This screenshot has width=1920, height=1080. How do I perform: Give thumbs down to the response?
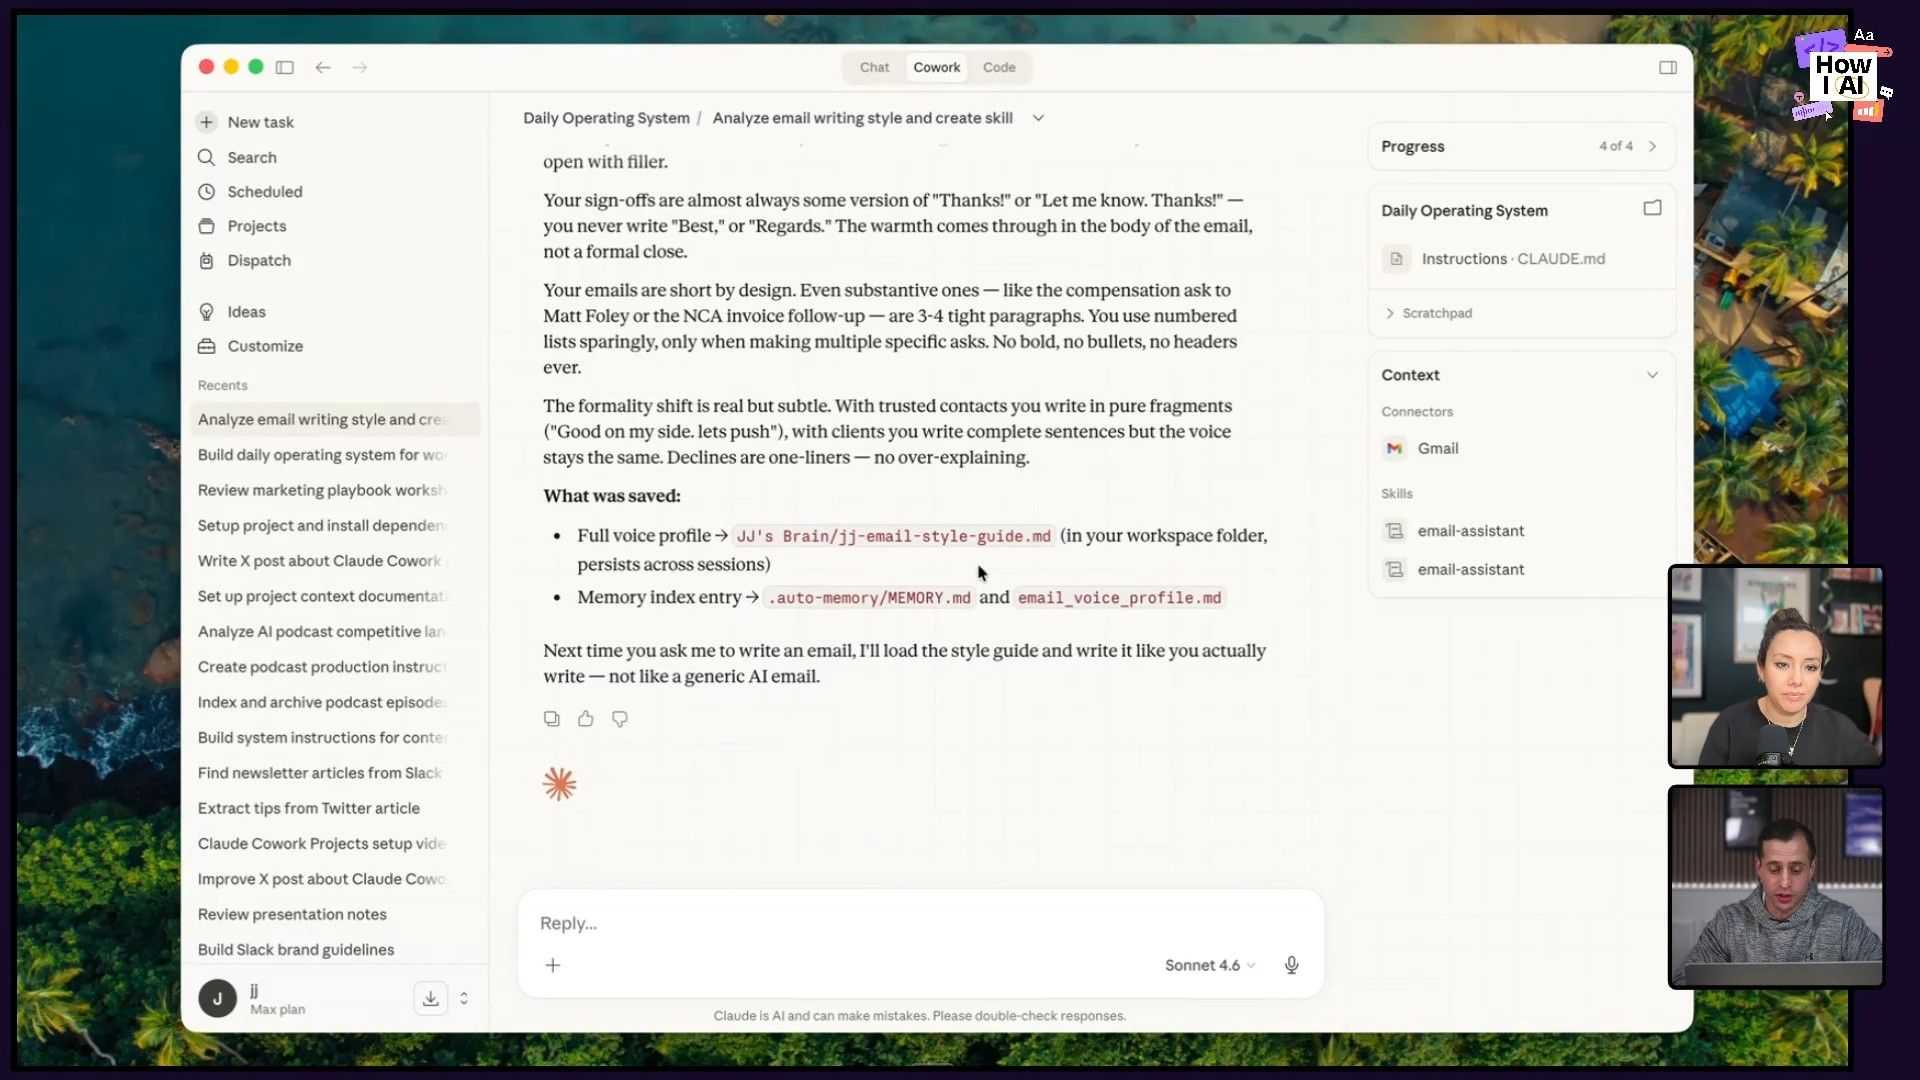click(x=620, y=719)
